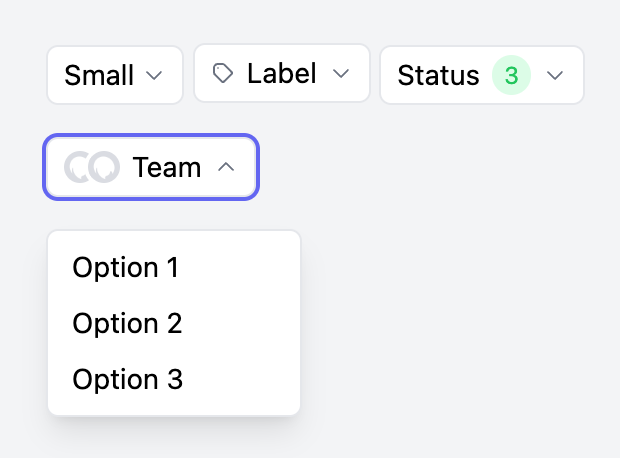Open the Small dropdown
Image resolution: width=620 pixels, height=458 pixels.
pyautogui.click(x=115, y=75)
